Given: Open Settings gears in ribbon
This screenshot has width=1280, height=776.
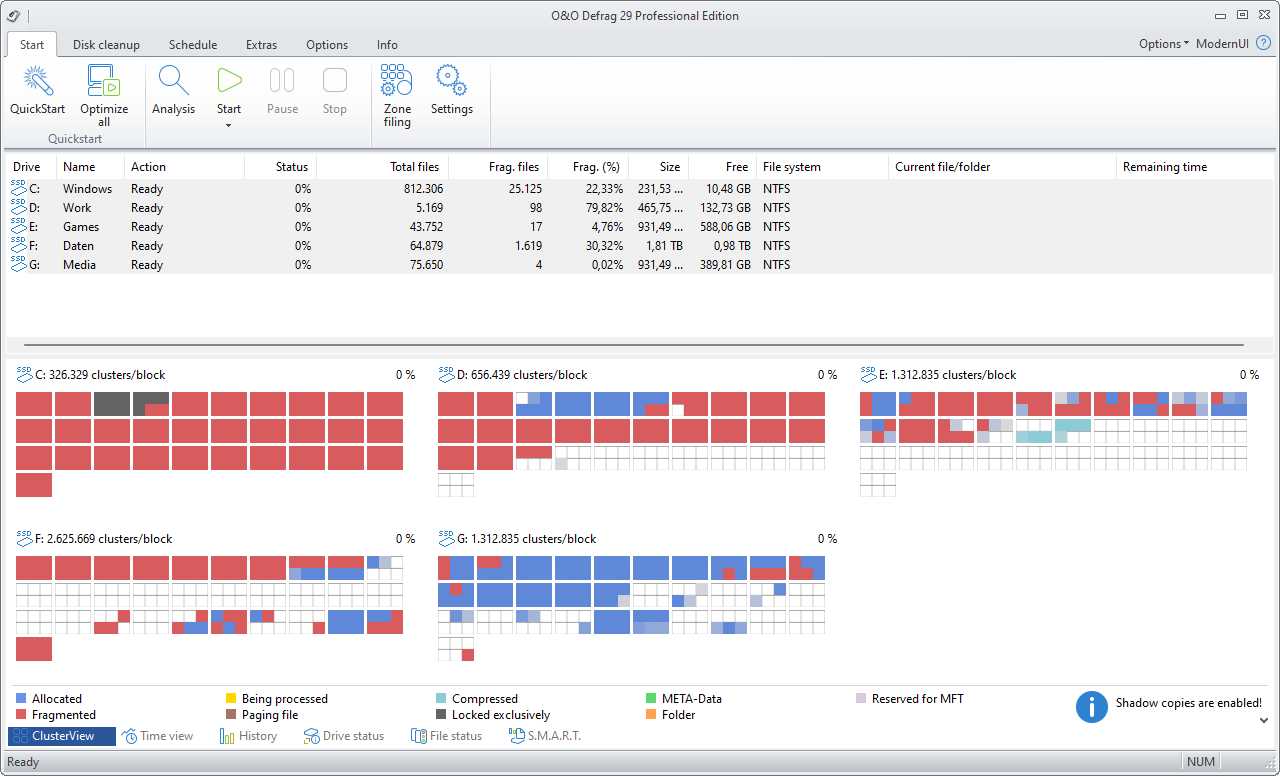Looking at the screenshot, I should [x=452, y=80].
